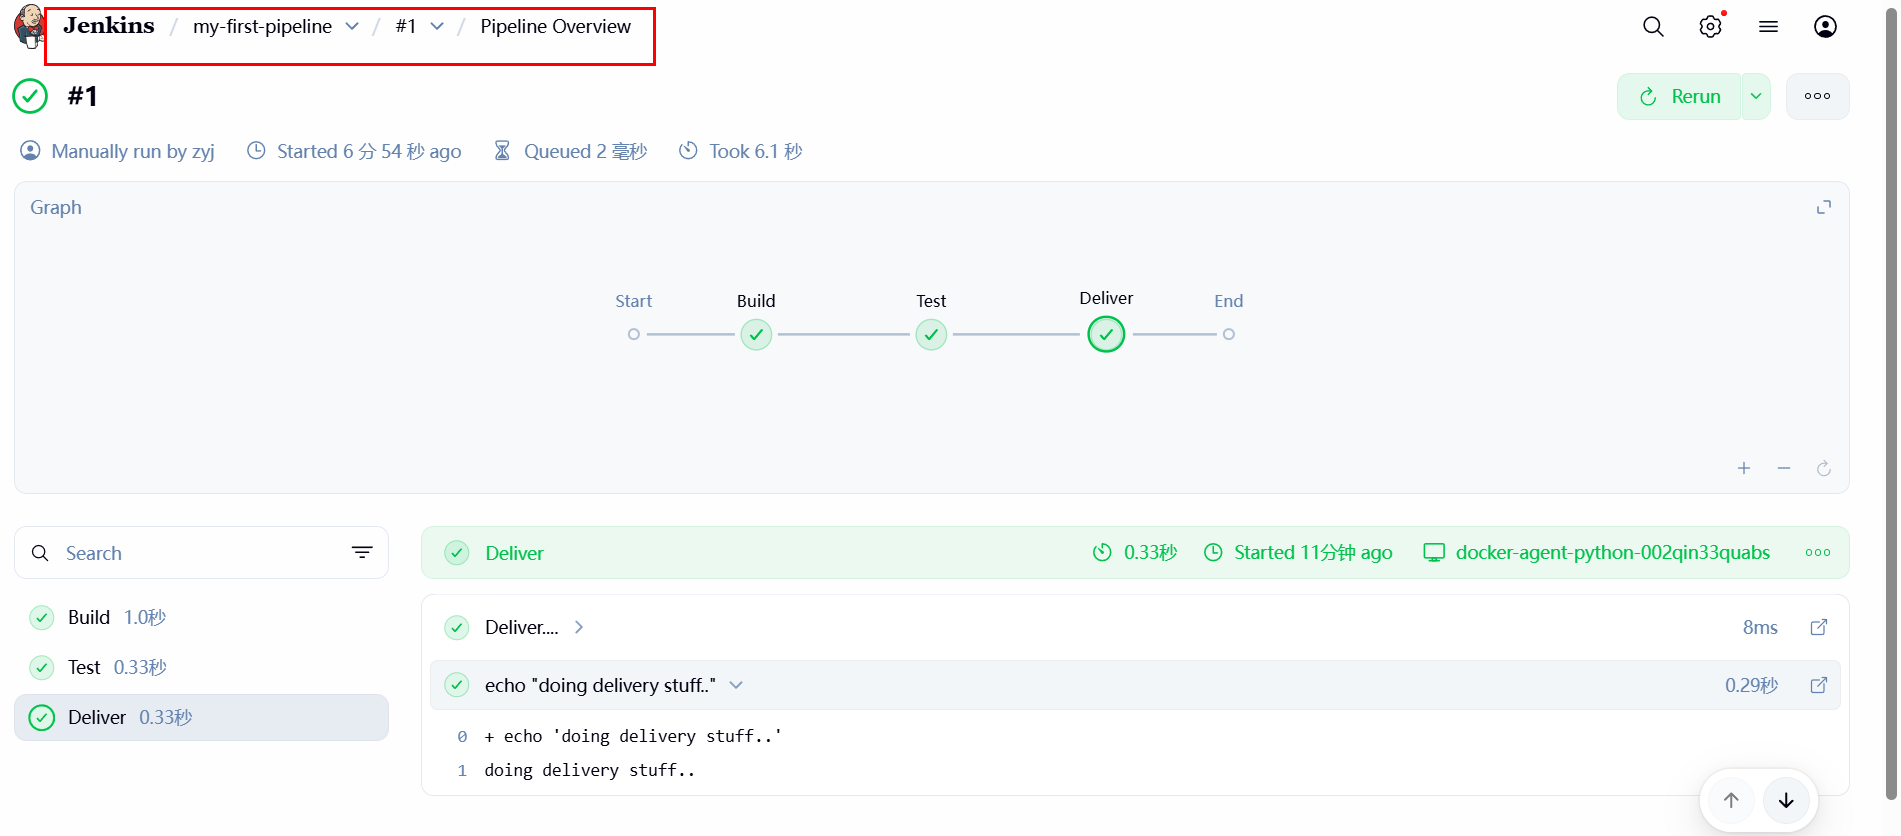The height and width of the screenshot is (836, 1901).
Task: Open the stage filter icon in search box
Action: click(x=362, y=553)
